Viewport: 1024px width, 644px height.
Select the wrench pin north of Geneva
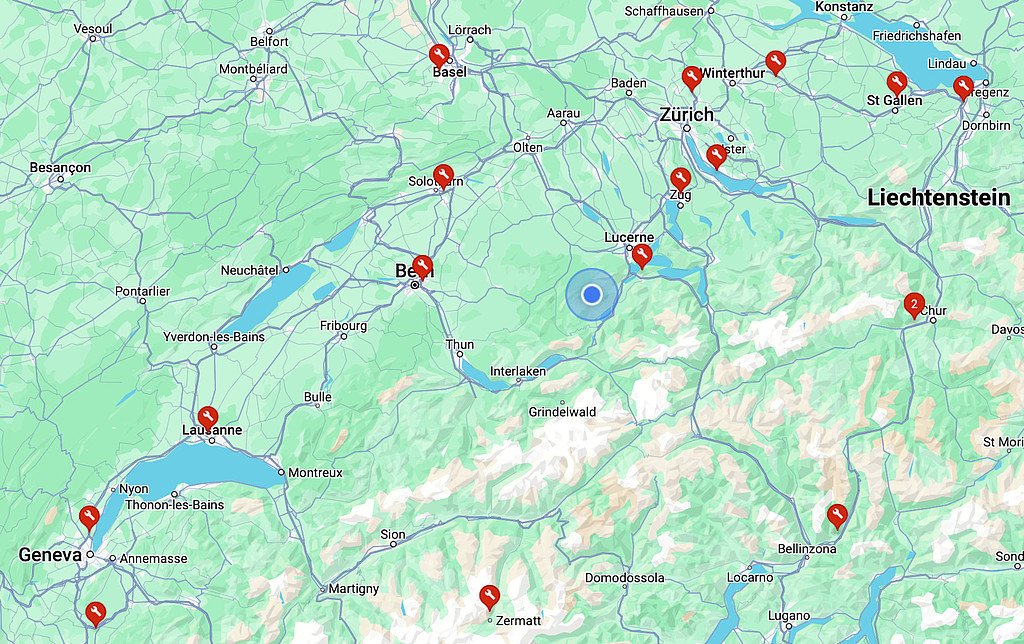tap(89, 518)
